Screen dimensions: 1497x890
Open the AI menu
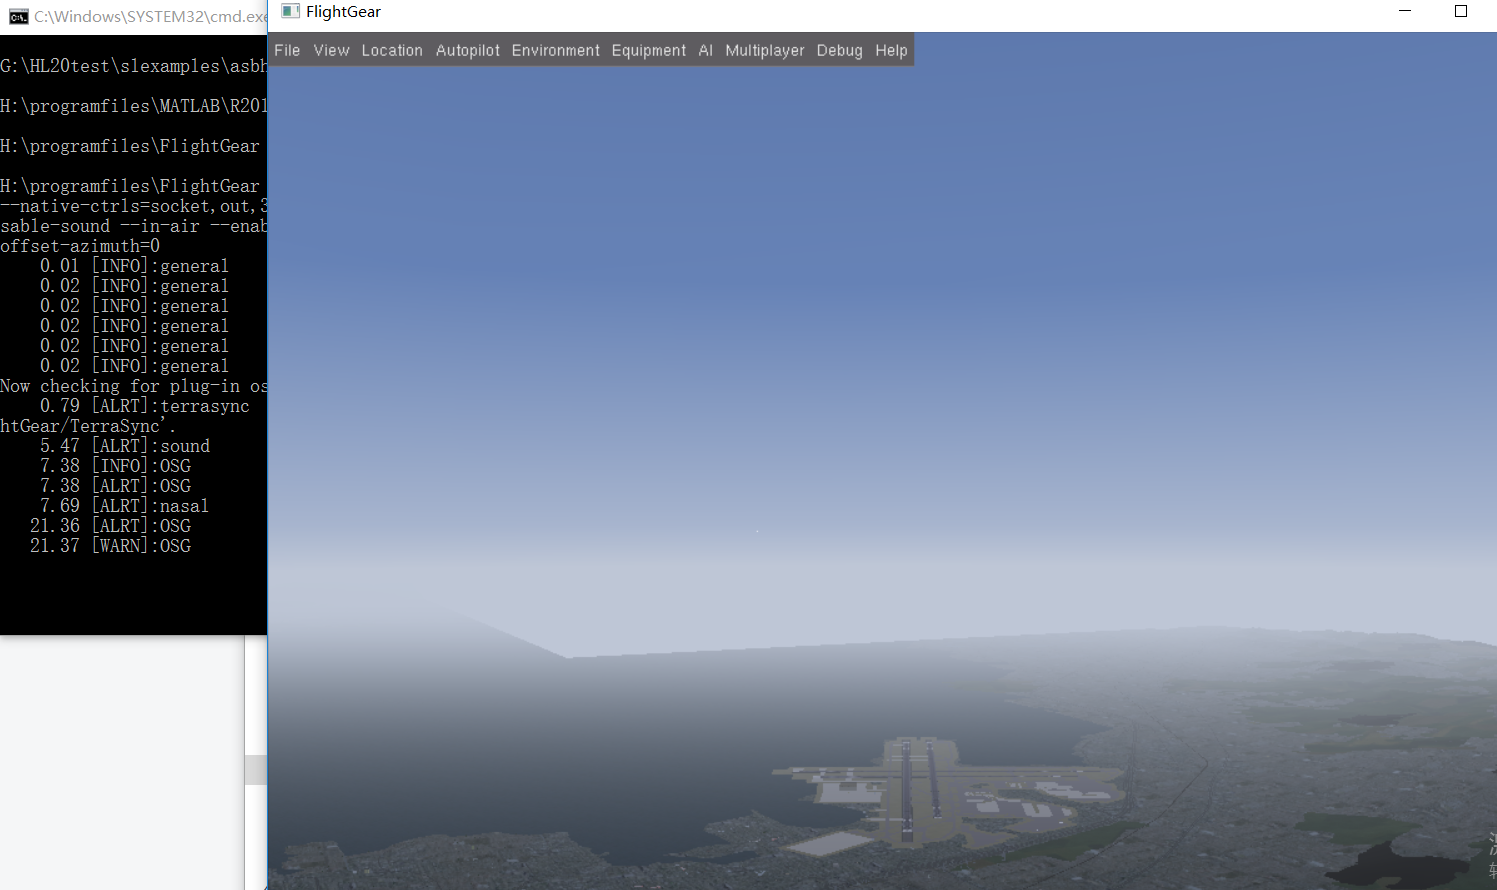[x=706, y=49]
